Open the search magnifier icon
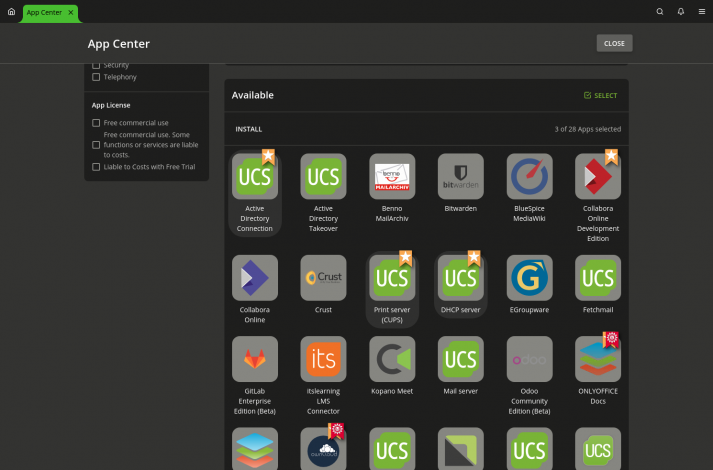Viewport: 713px width, 470px height. point(660,12)
